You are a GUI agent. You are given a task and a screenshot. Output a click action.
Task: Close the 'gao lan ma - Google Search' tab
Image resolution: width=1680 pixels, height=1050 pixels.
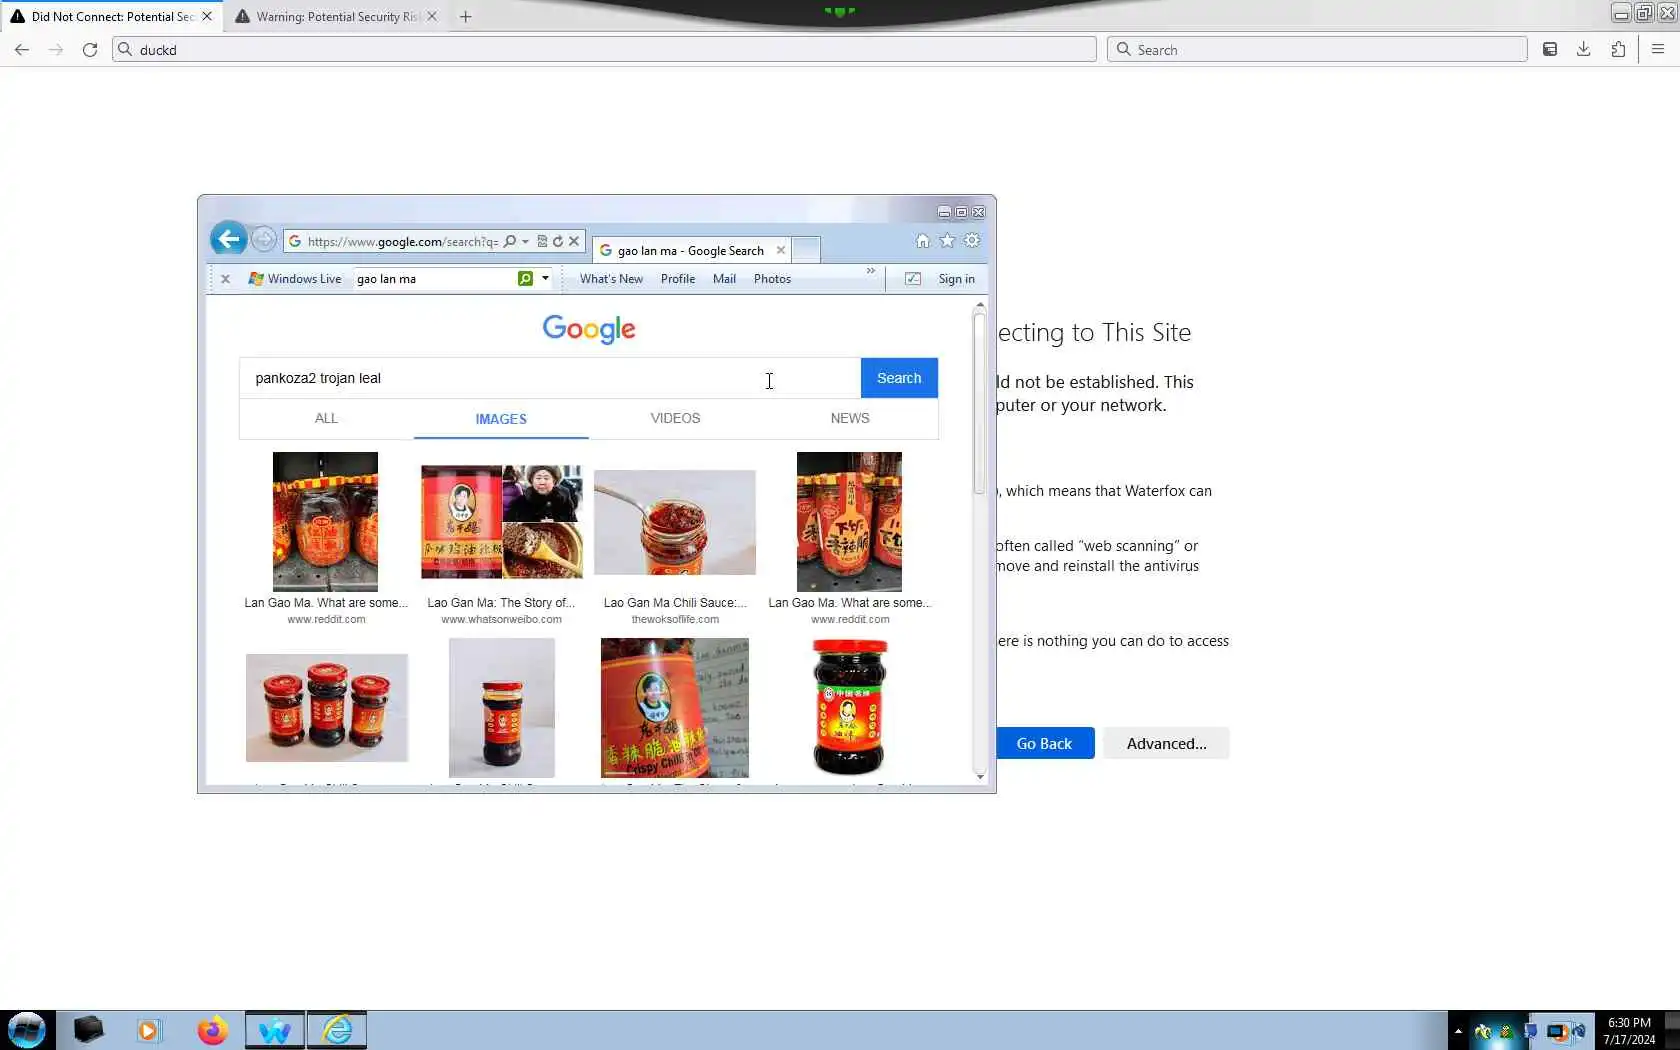point(781,250)
